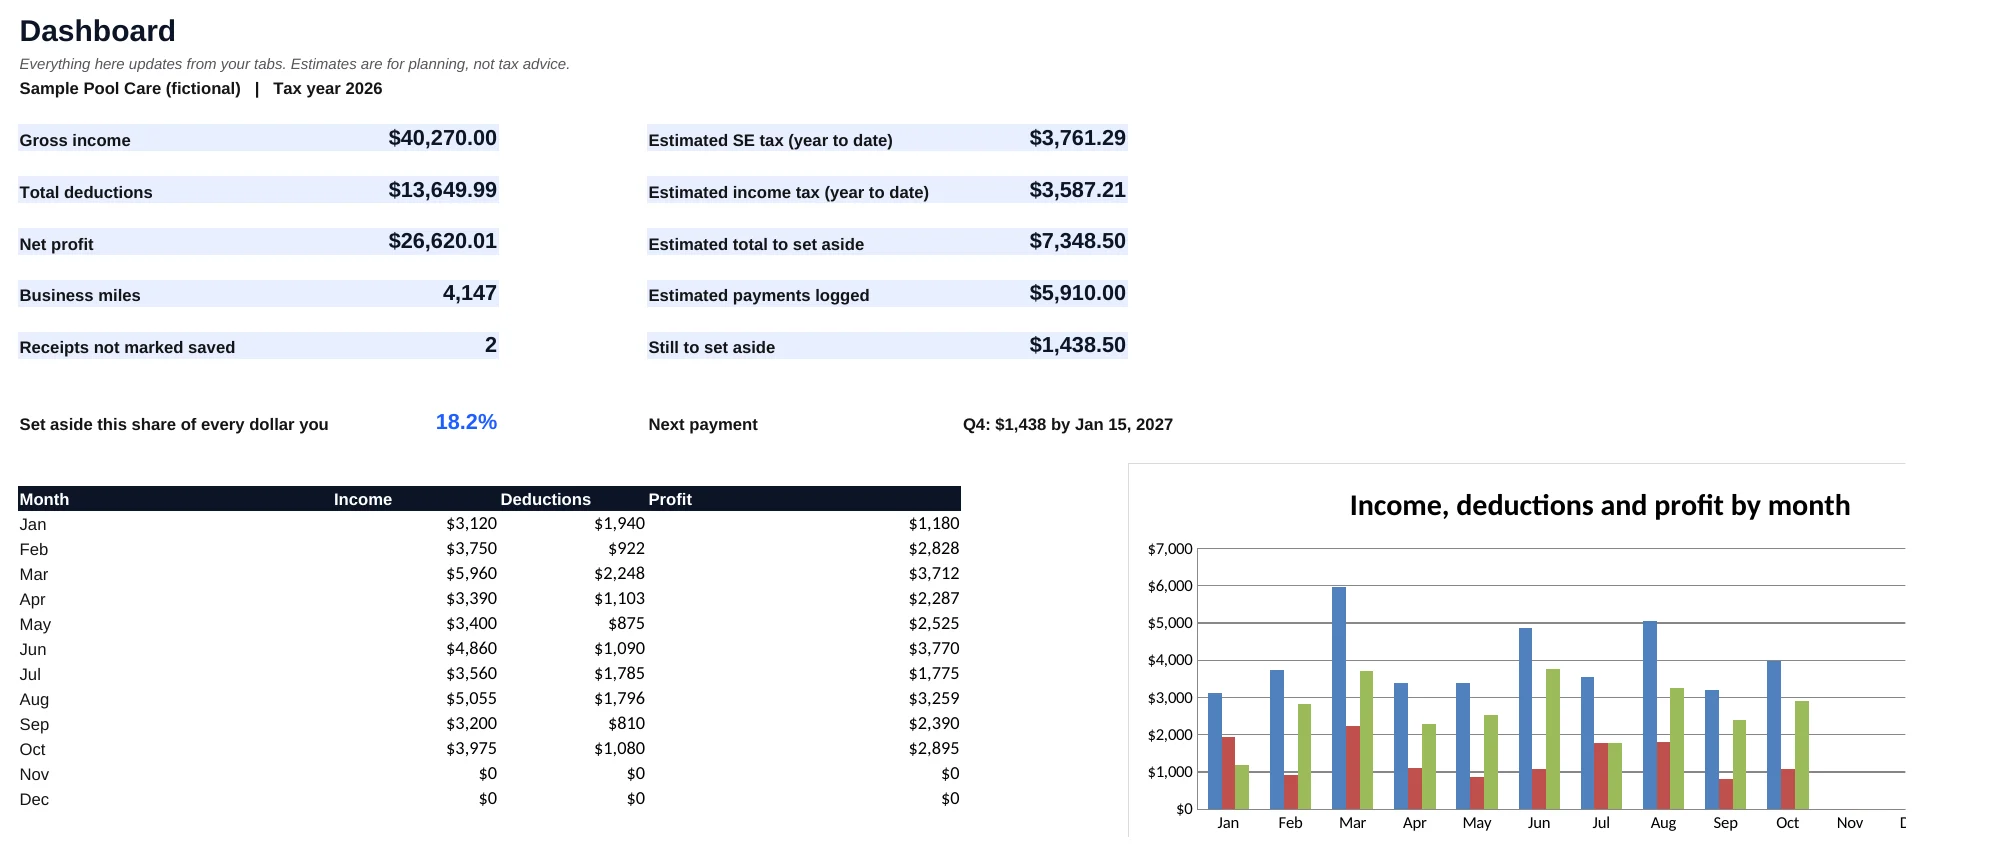This screenshot has height=850, width=1991.
Task: Click the red Jan deductions bar in chart
Action: coord(1228,773)
